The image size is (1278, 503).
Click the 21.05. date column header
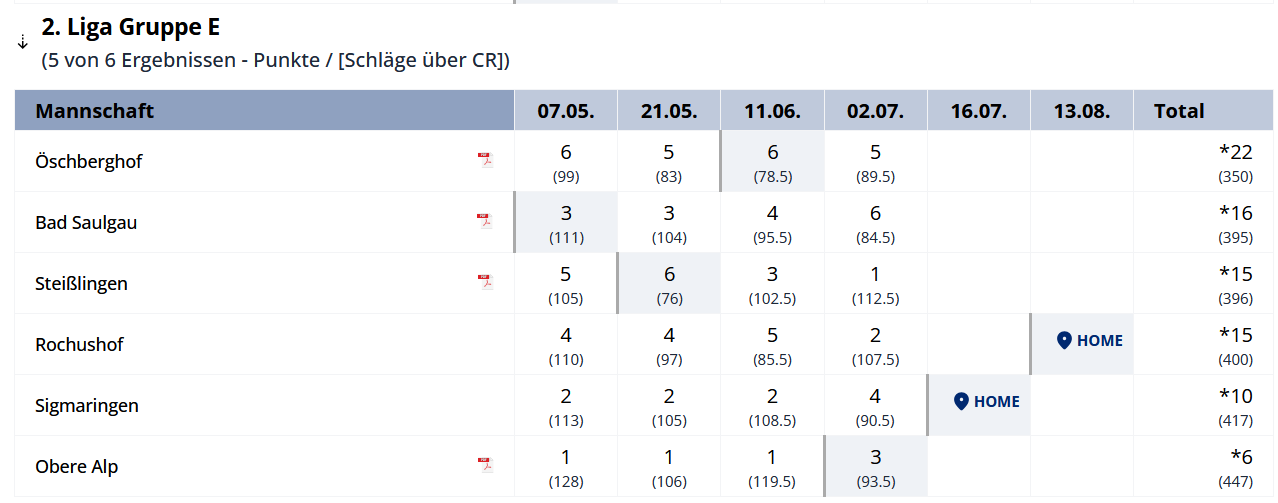click(669, 111)
